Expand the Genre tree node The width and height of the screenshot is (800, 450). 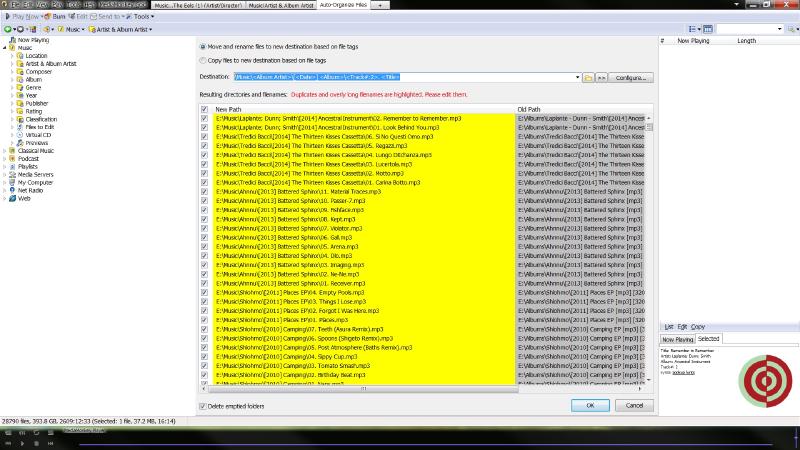tap(12, 87)
